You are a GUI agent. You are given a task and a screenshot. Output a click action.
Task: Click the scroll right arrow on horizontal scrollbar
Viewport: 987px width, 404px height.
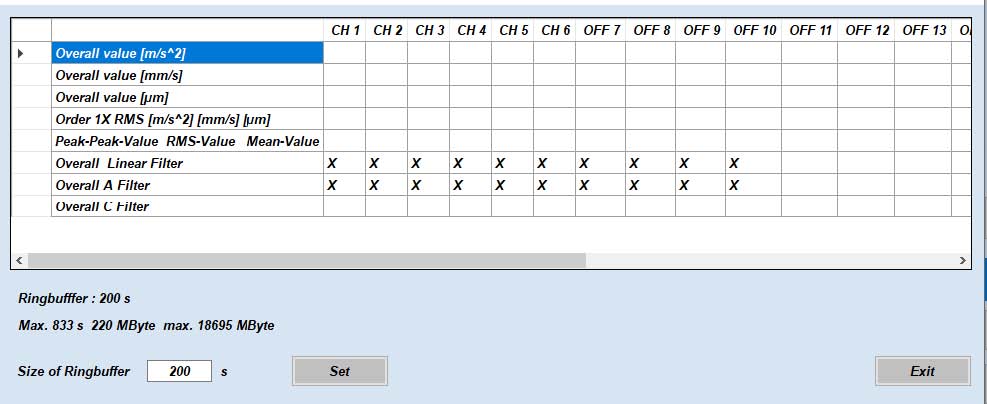tap(962, 260)
